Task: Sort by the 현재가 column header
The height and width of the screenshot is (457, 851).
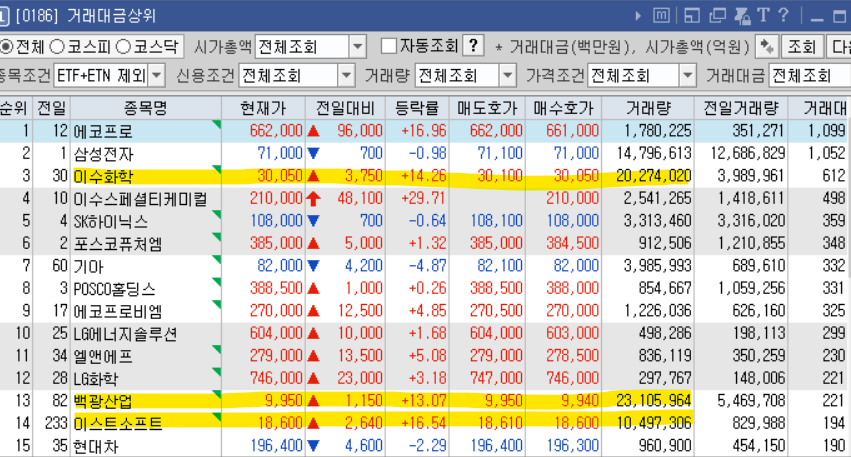Action: pos(263,108)
